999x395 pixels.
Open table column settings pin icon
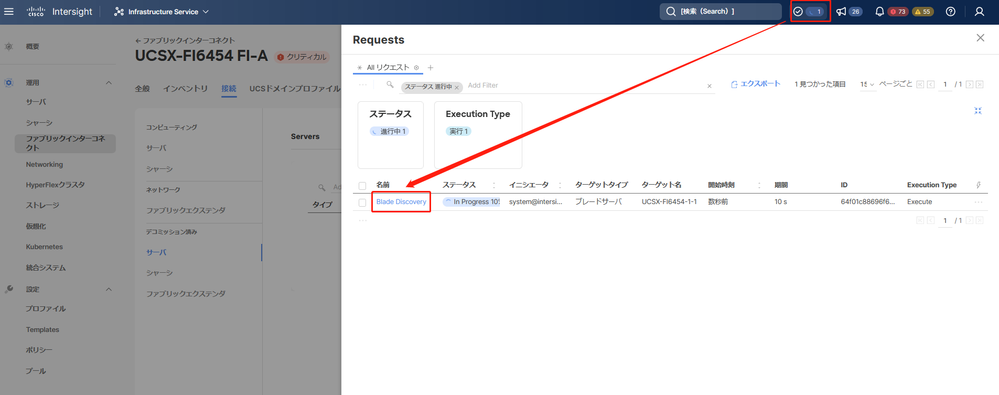979,185
